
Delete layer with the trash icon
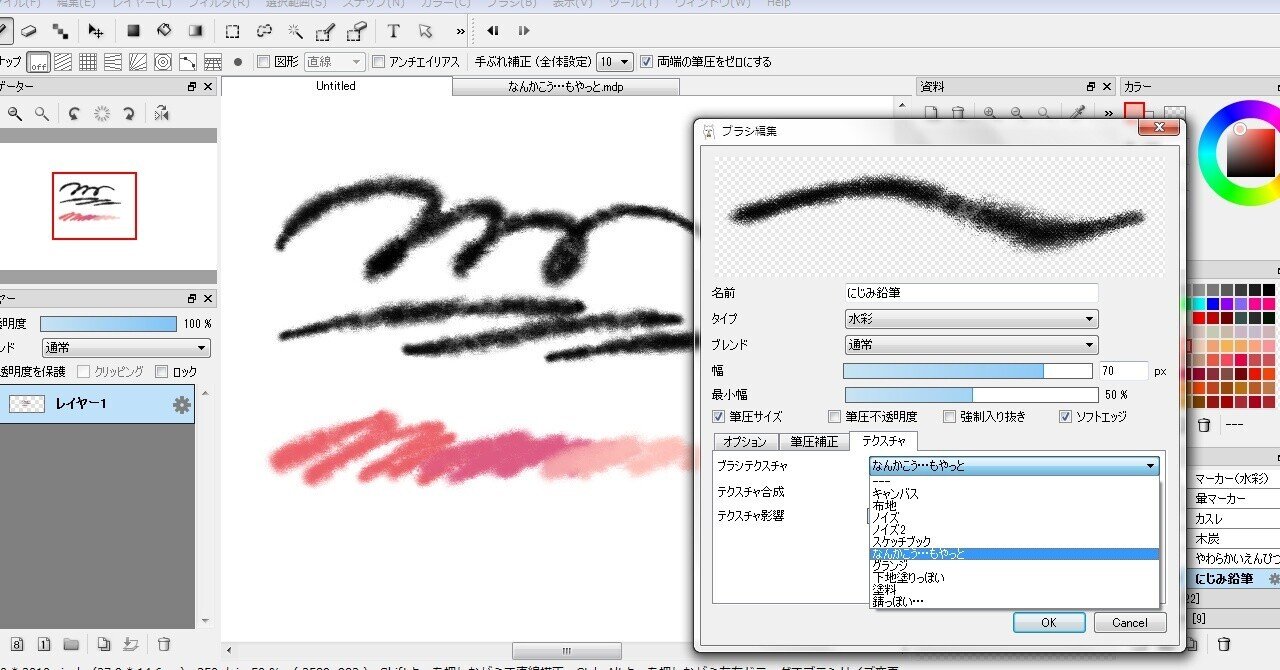coord(164,644)
